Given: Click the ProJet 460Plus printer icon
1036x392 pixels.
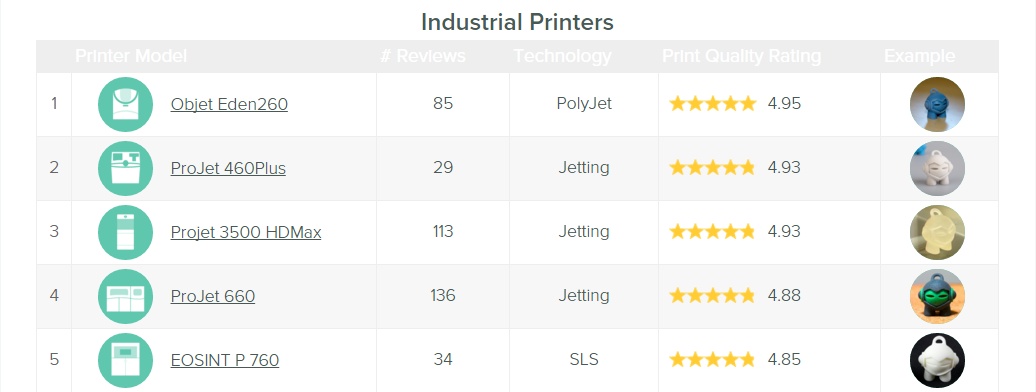Looking at the screenshot, I should (126, 169).
